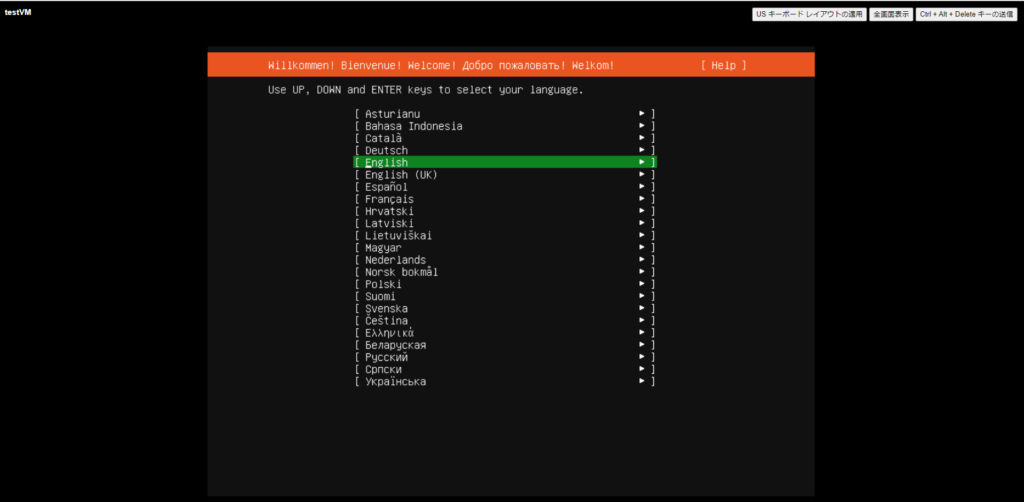The image size is (1024, 502).
Task: Pick Nederlands language
Action: point(505,260)
